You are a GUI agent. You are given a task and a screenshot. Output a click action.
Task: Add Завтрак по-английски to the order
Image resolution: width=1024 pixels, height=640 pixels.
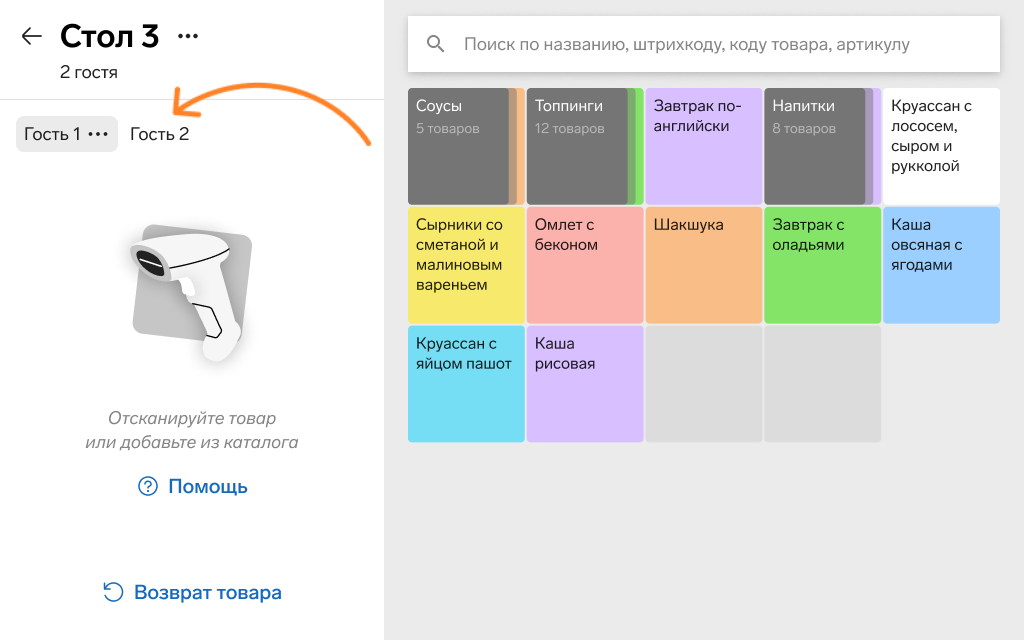(x=703, y=146)
